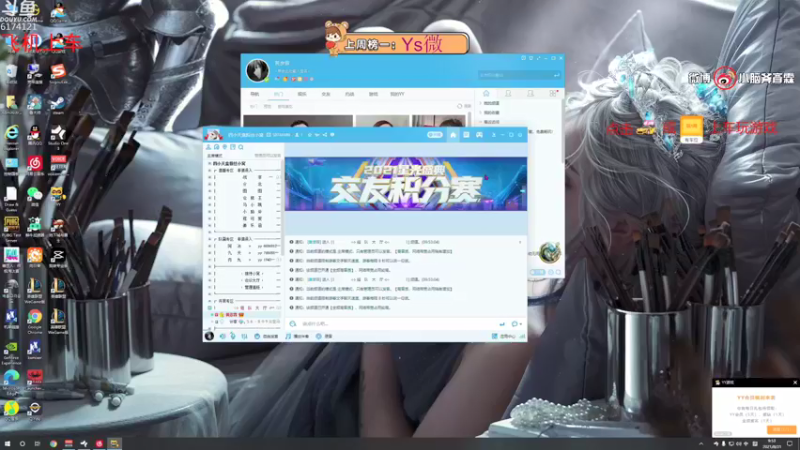800x450 pixels.
Task: Open the GeForce Experience desktop shortcut
Action: coord(11,352)
